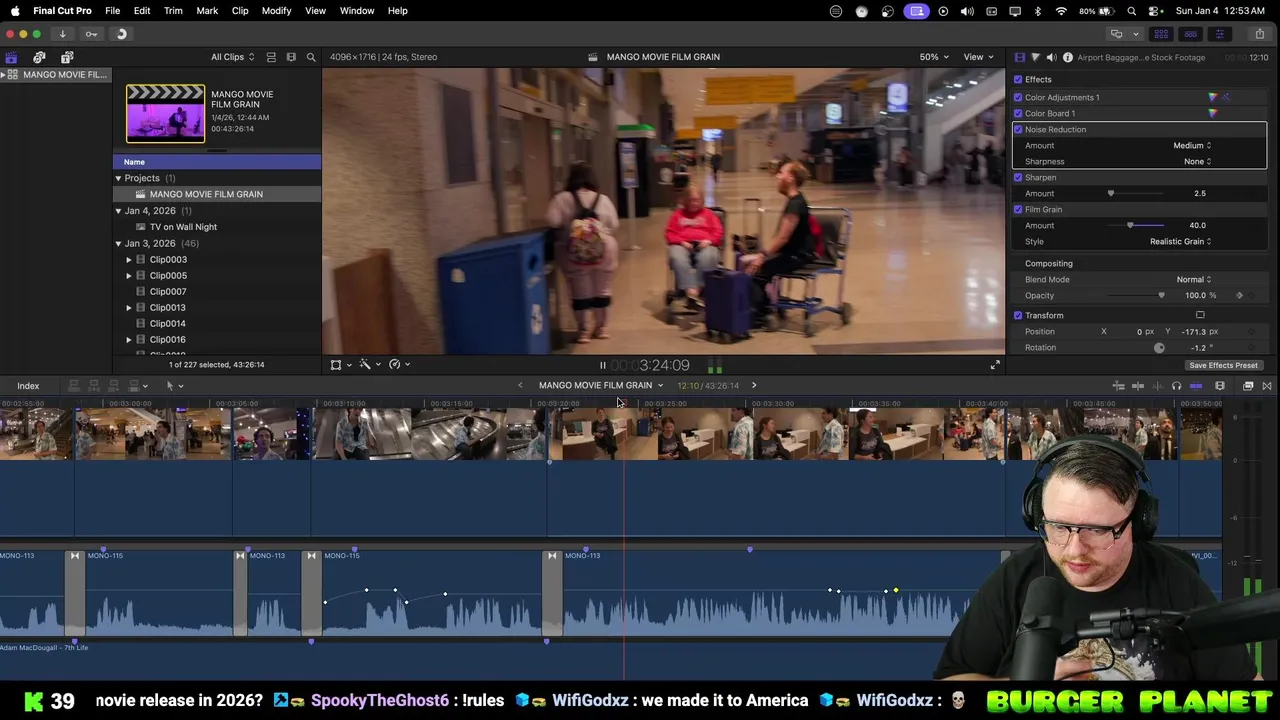Uncheck the Color Board 1 effect
Viewport: 1280px width, 720px height.
coord(1018,113)
